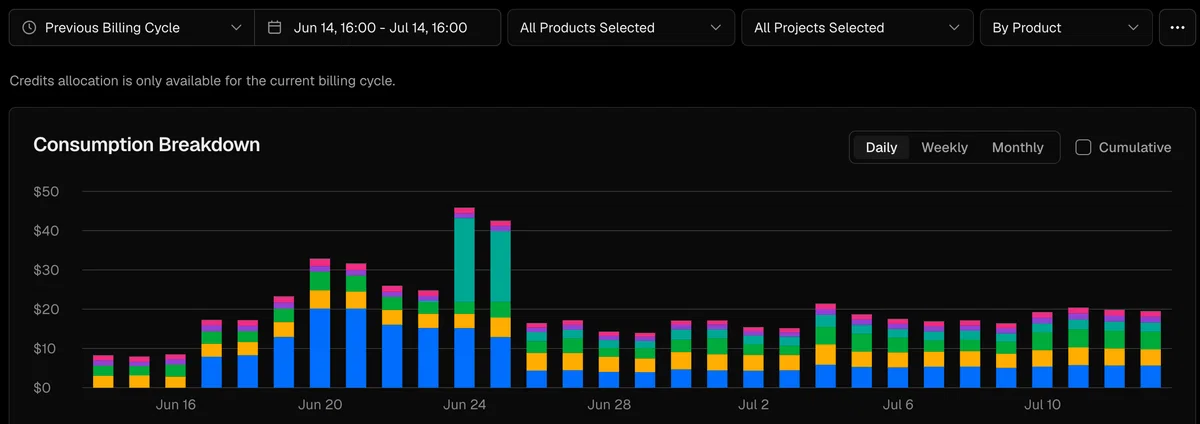The image size is (1200, 424).
Task: Click the teal segment of the second-tallest bar
Action: point(500,266)
